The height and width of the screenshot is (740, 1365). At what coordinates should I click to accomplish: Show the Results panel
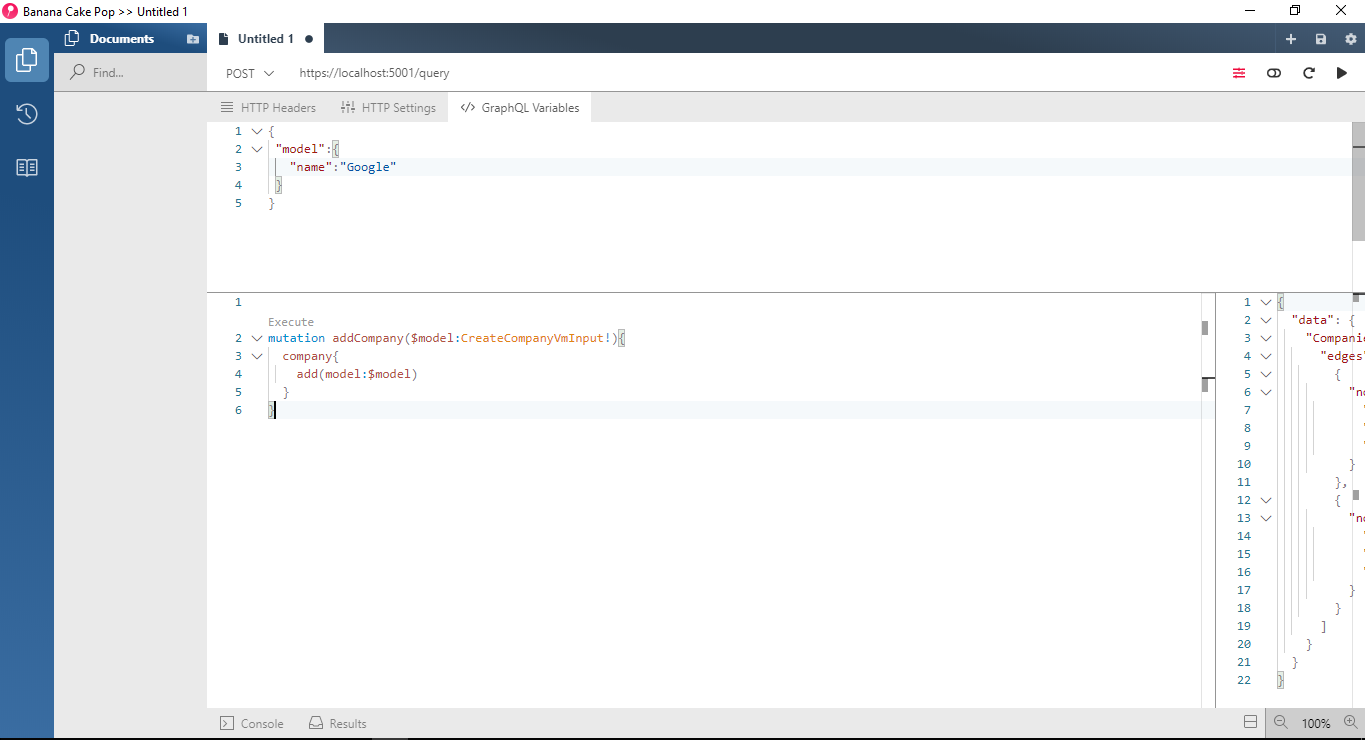click(x=337, y=723)
